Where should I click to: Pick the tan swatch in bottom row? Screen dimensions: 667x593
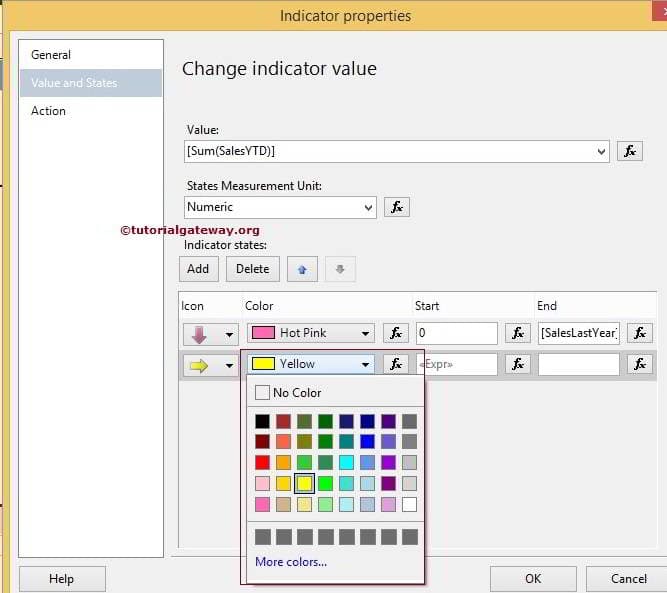click(x=283, y=505)
